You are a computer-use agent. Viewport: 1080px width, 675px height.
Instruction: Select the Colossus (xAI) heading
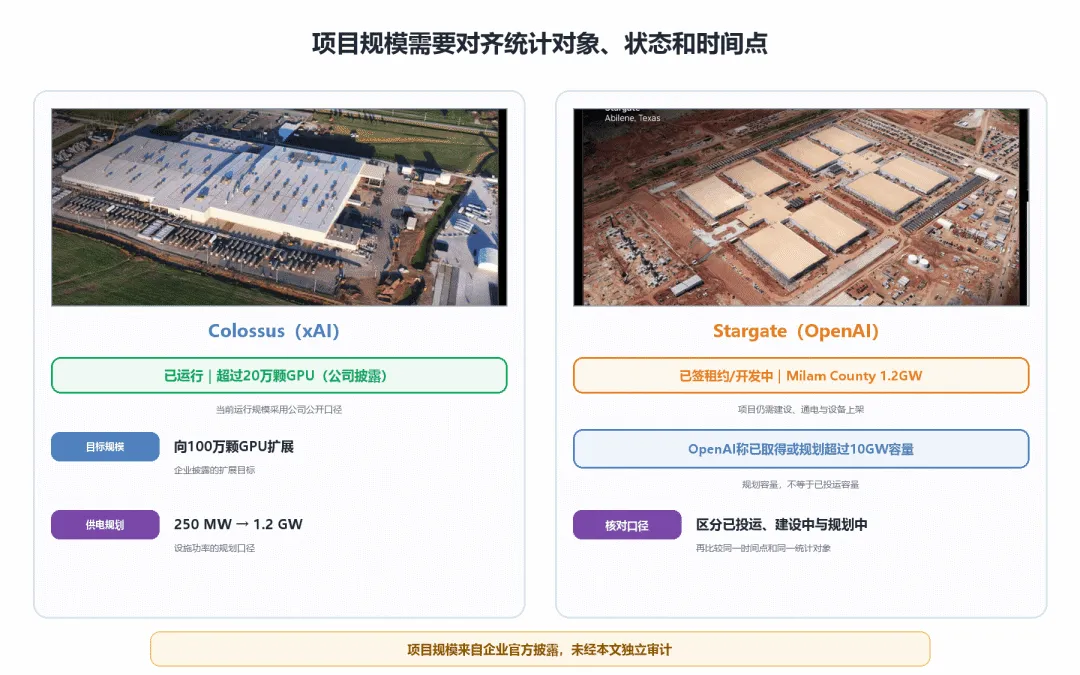click(x=274, y=331)
